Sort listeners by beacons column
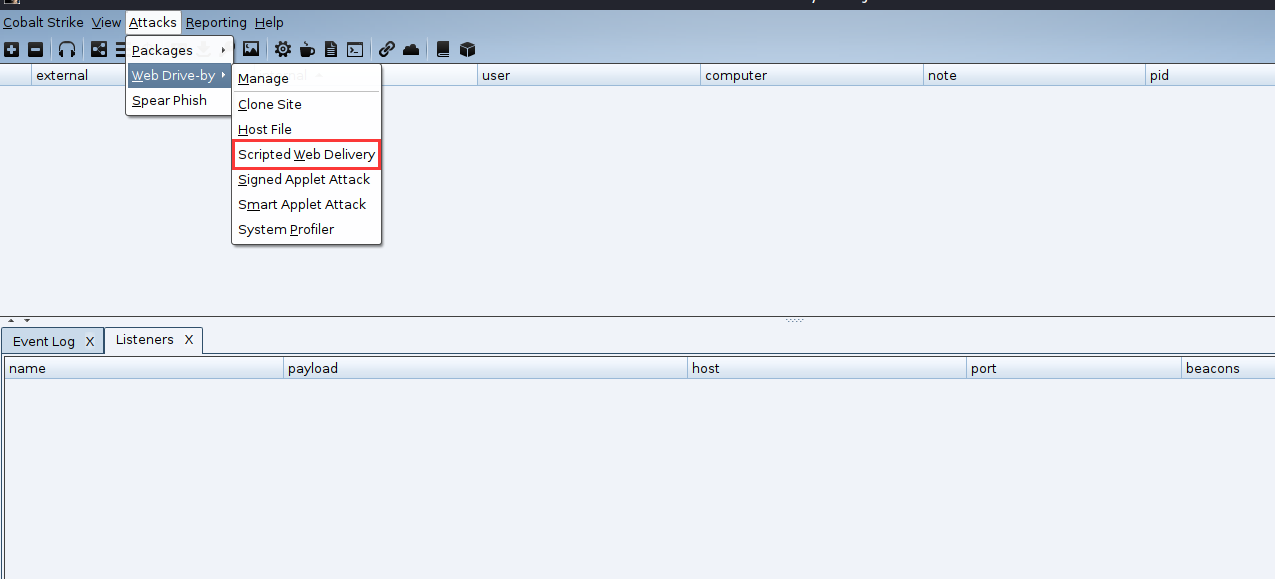 [x=1228, y=368]
